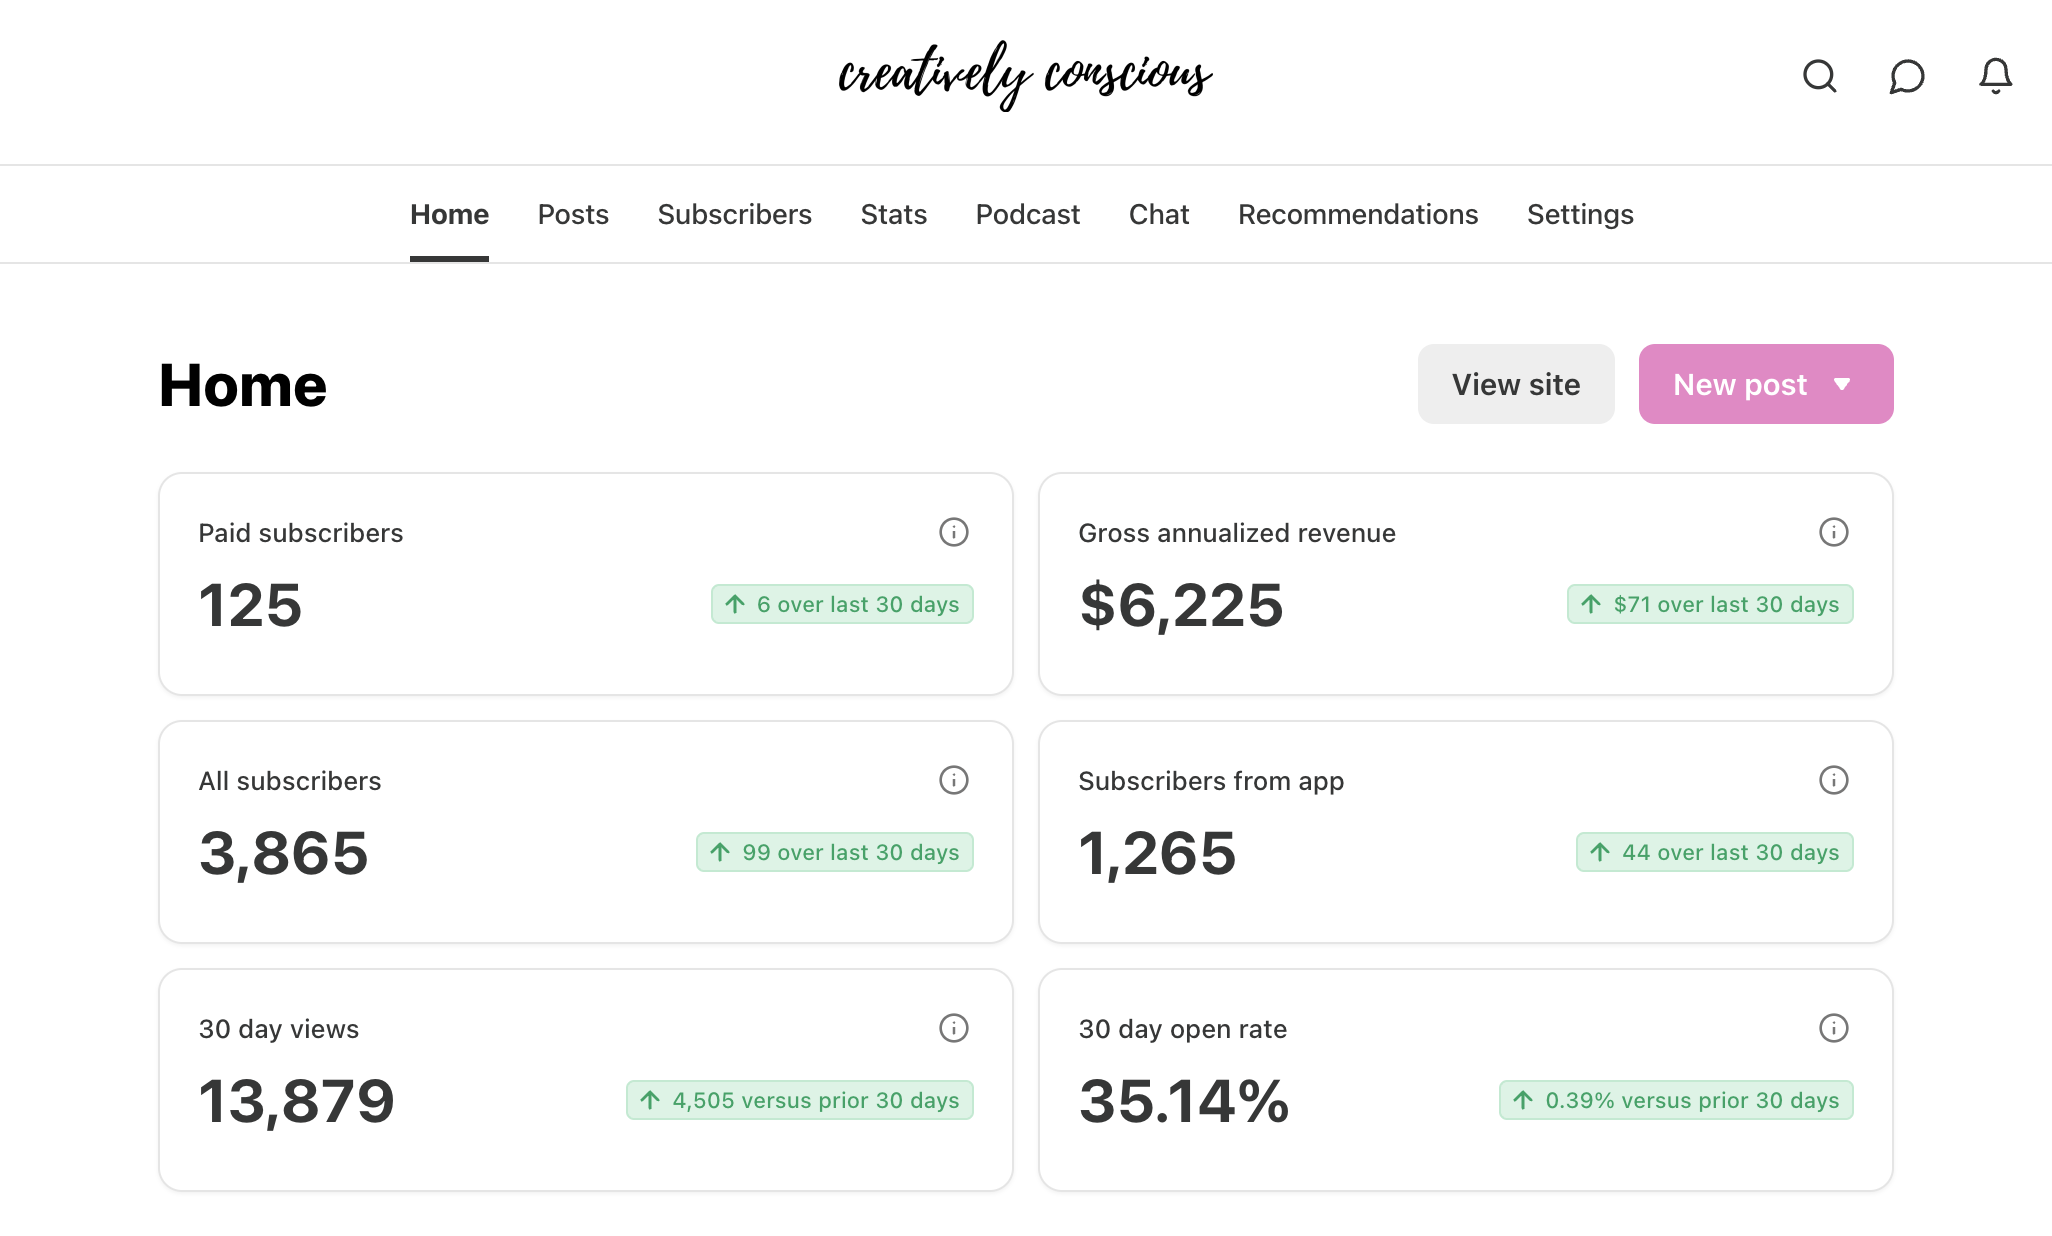Go to the Stats tab
Viewport: 2052px width, 1236px height.
[893, 214]
